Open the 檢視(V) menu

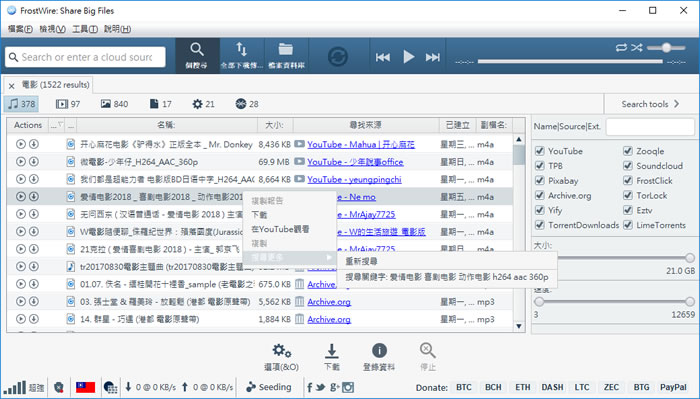(x=52, y=29)
